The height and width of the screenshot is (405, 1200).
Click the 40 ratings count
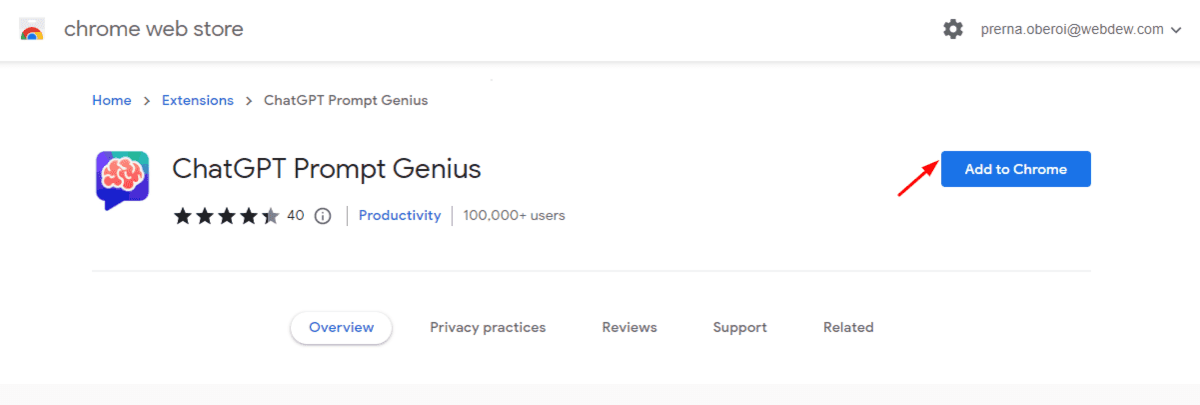[295, 215]
